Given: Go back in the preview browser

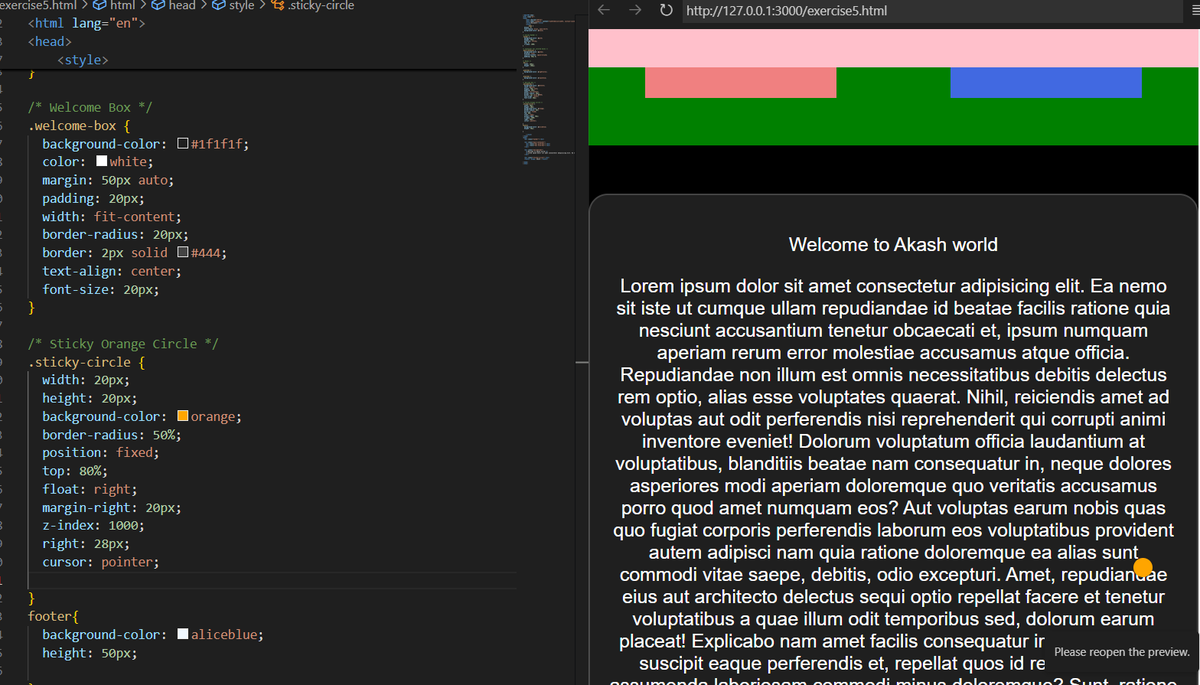Looking at the screenshot, I should coord(603,11).
